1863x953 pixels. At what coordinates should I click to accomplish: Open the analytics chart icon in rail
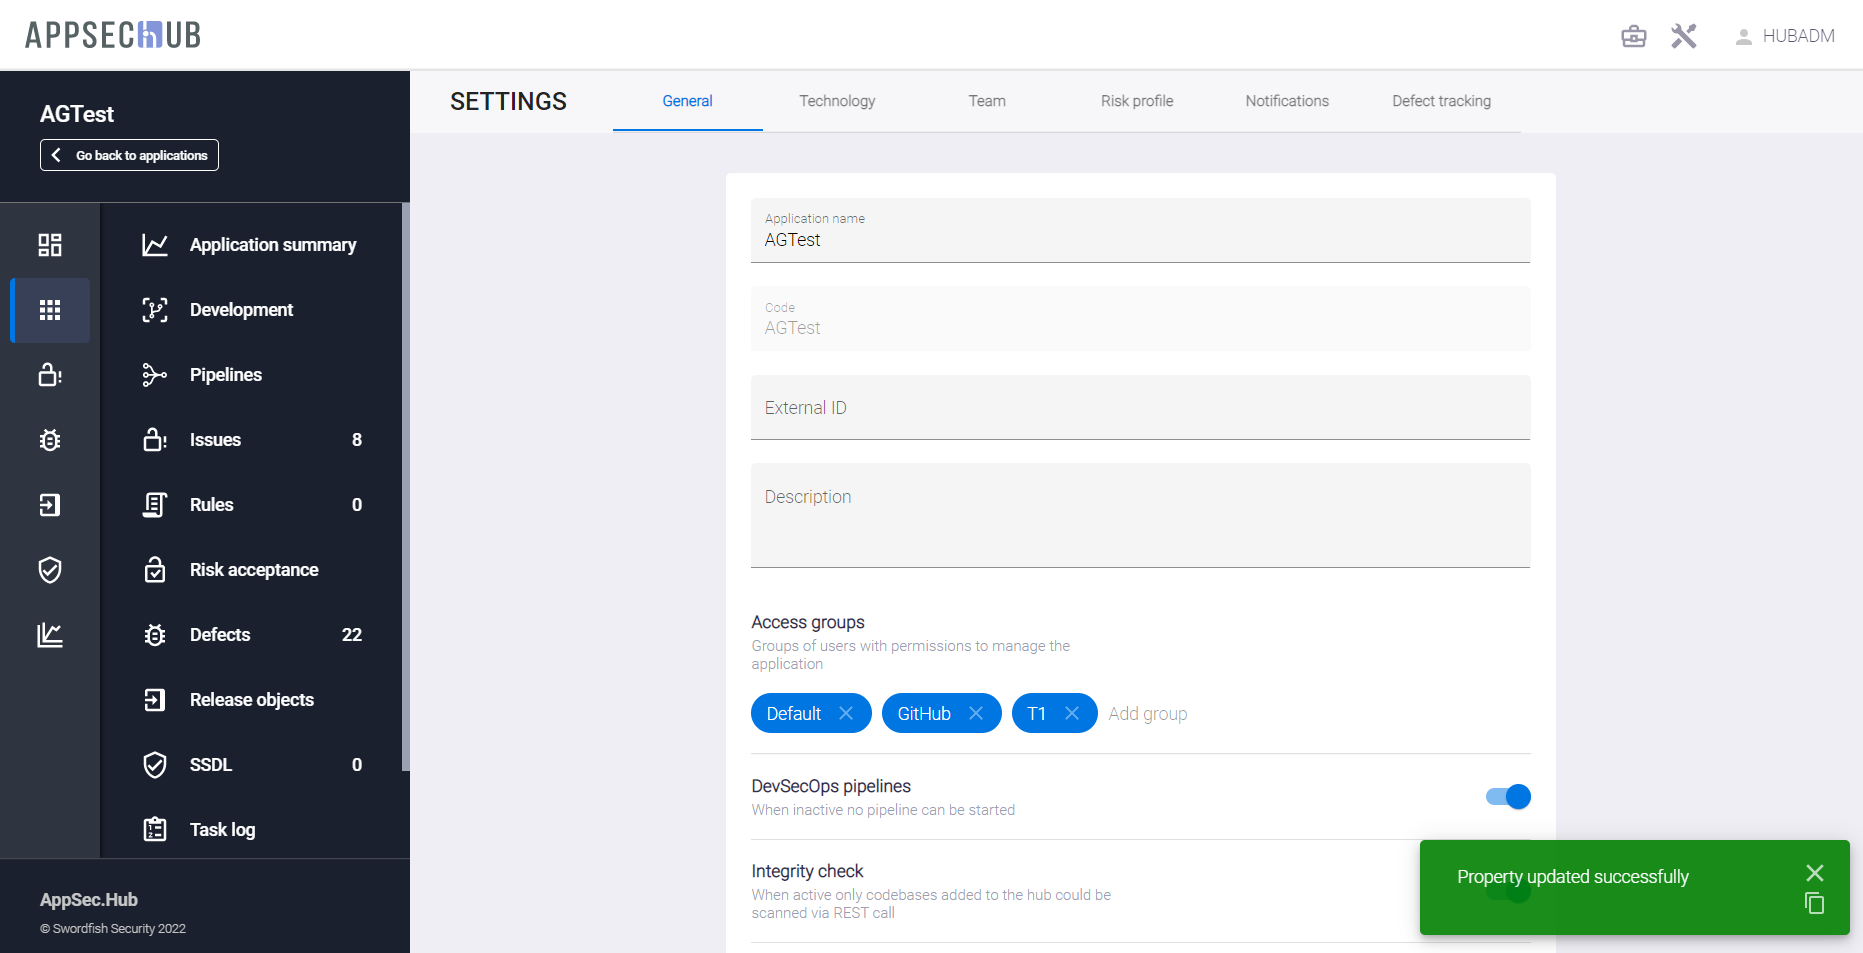(x=50, y=635)
